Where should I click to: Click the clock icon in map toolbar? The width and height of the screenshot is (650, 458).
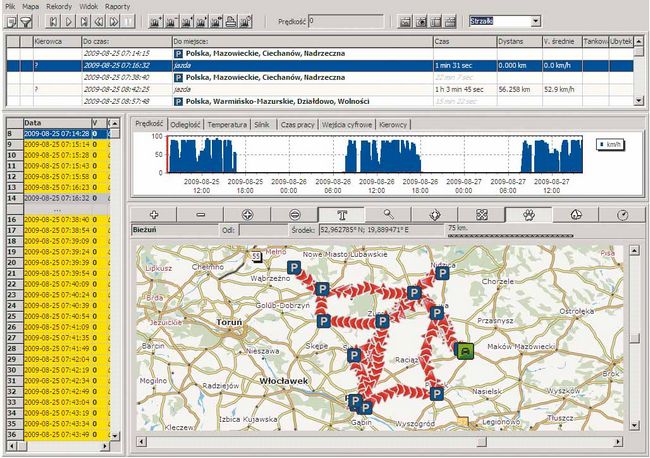[621, 214]
